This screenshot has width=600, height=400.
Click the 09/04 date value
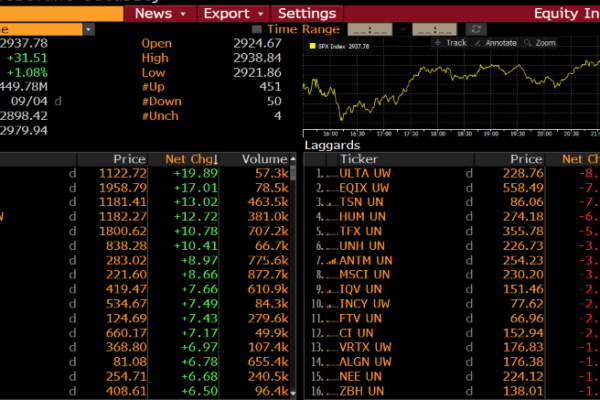click(x=29, y=101)
